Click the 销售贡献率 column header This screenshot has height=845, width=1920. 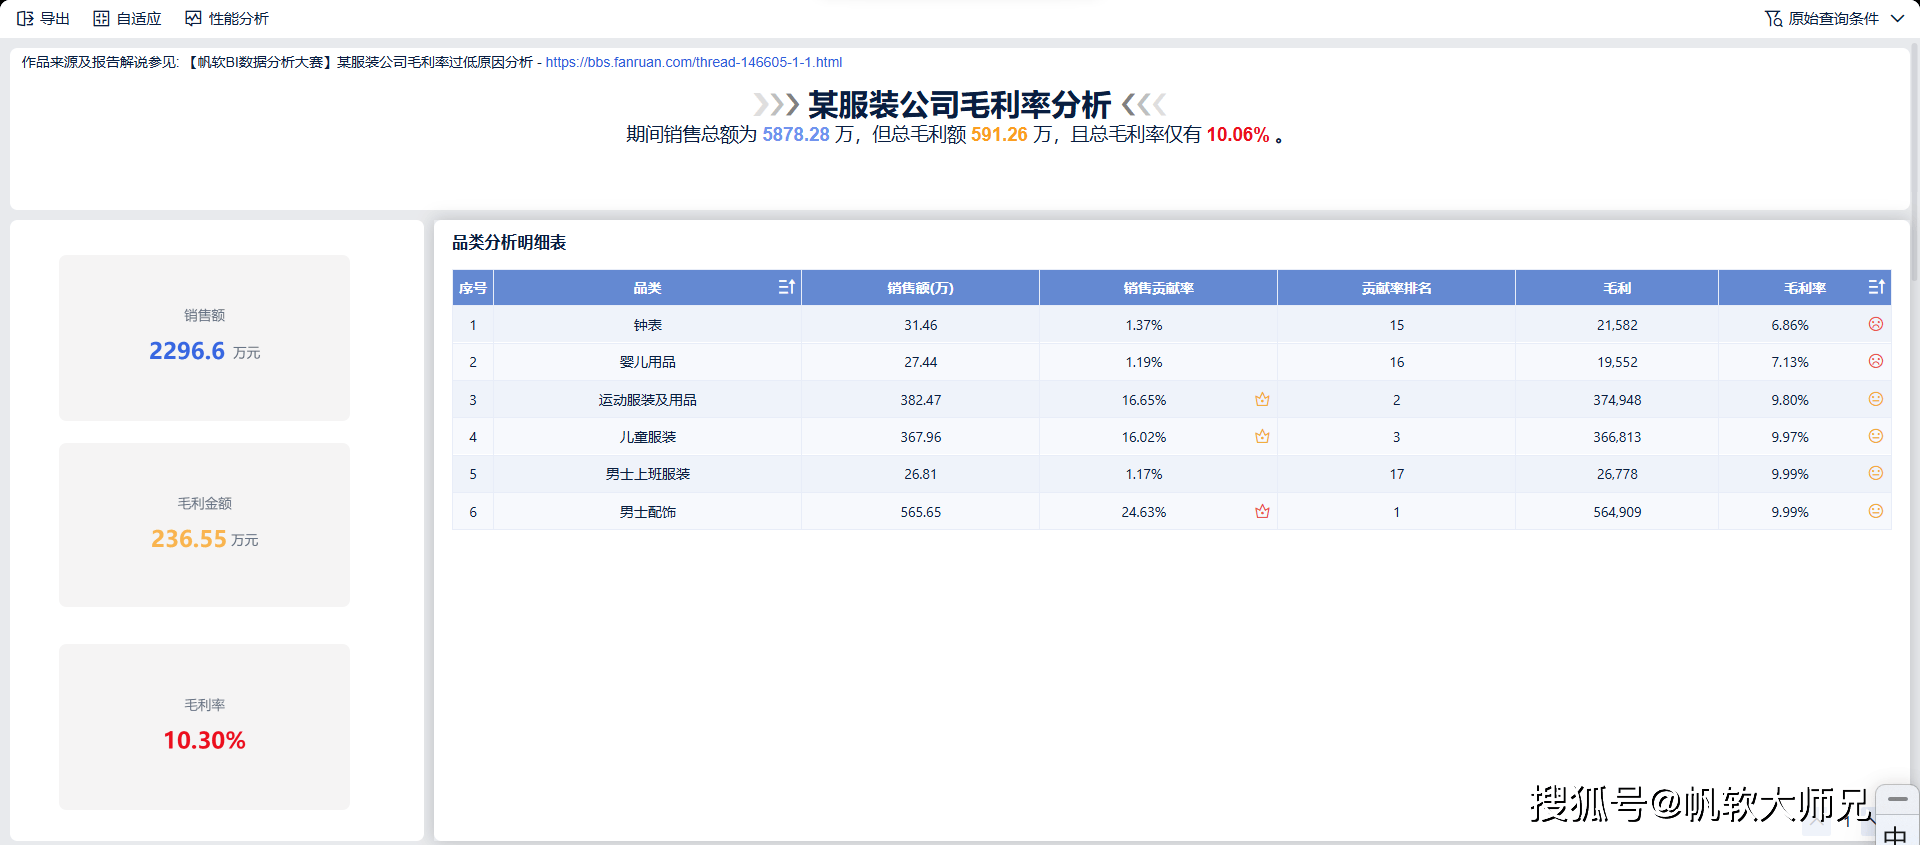(1158, 288)
